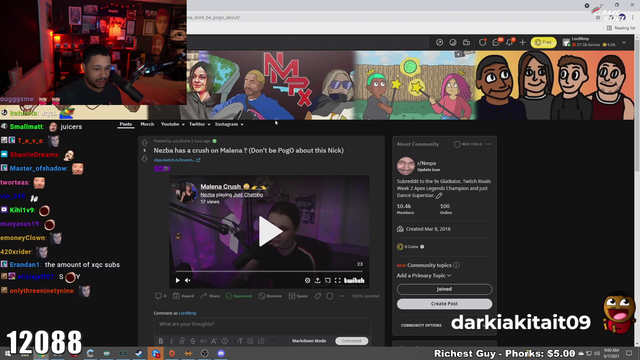Select the Posts tab
This screenshot has height=360, width=640.
pyautogui.click(x=126, y=124)
